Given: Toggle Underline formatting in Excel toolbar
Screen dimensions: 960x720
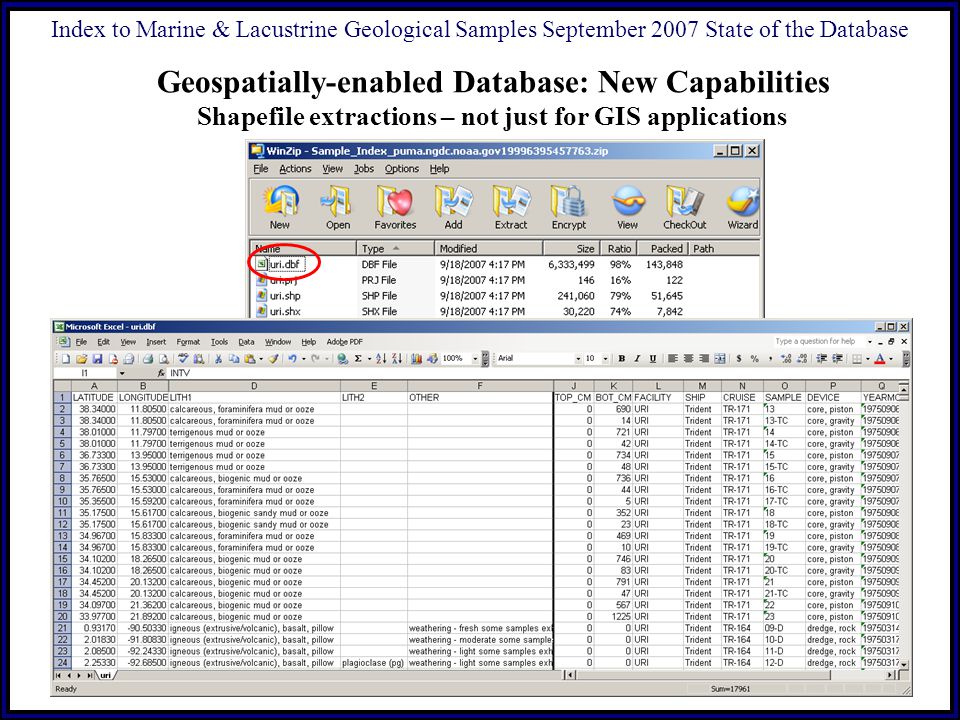Looking at the screenshot, I should point(651,358).
